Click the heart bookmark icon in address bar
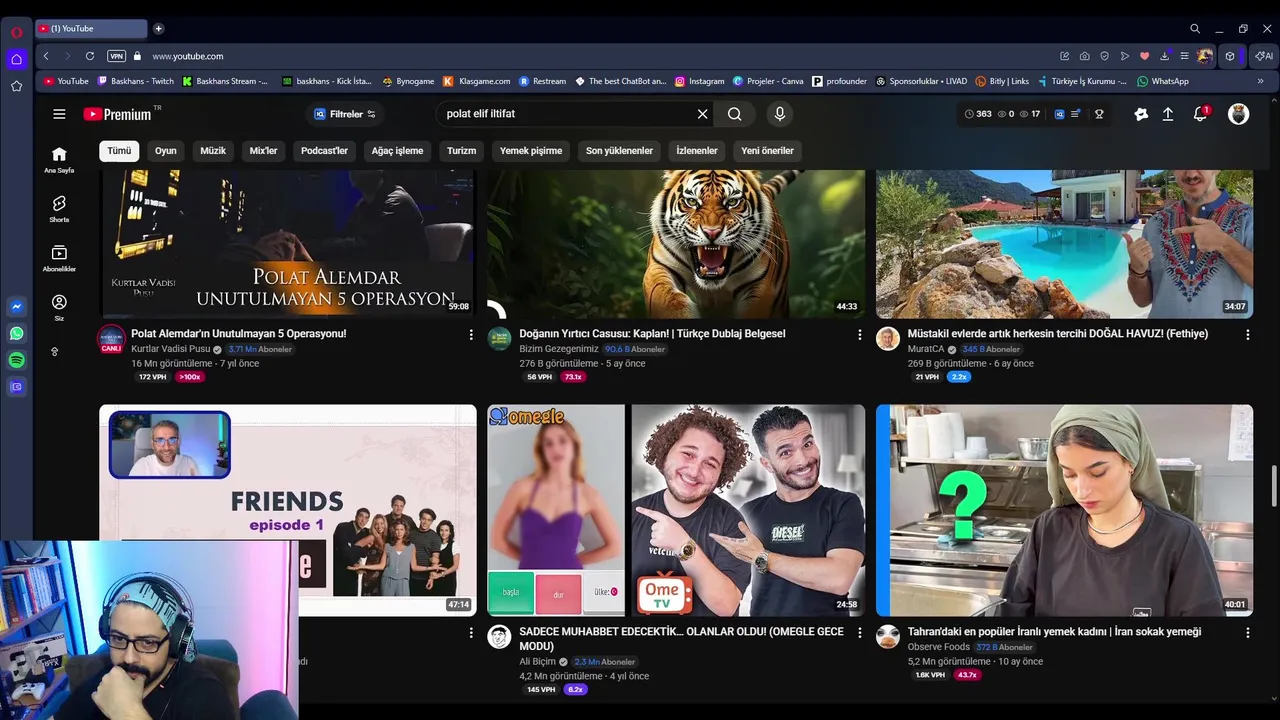 click(1144, 56)
